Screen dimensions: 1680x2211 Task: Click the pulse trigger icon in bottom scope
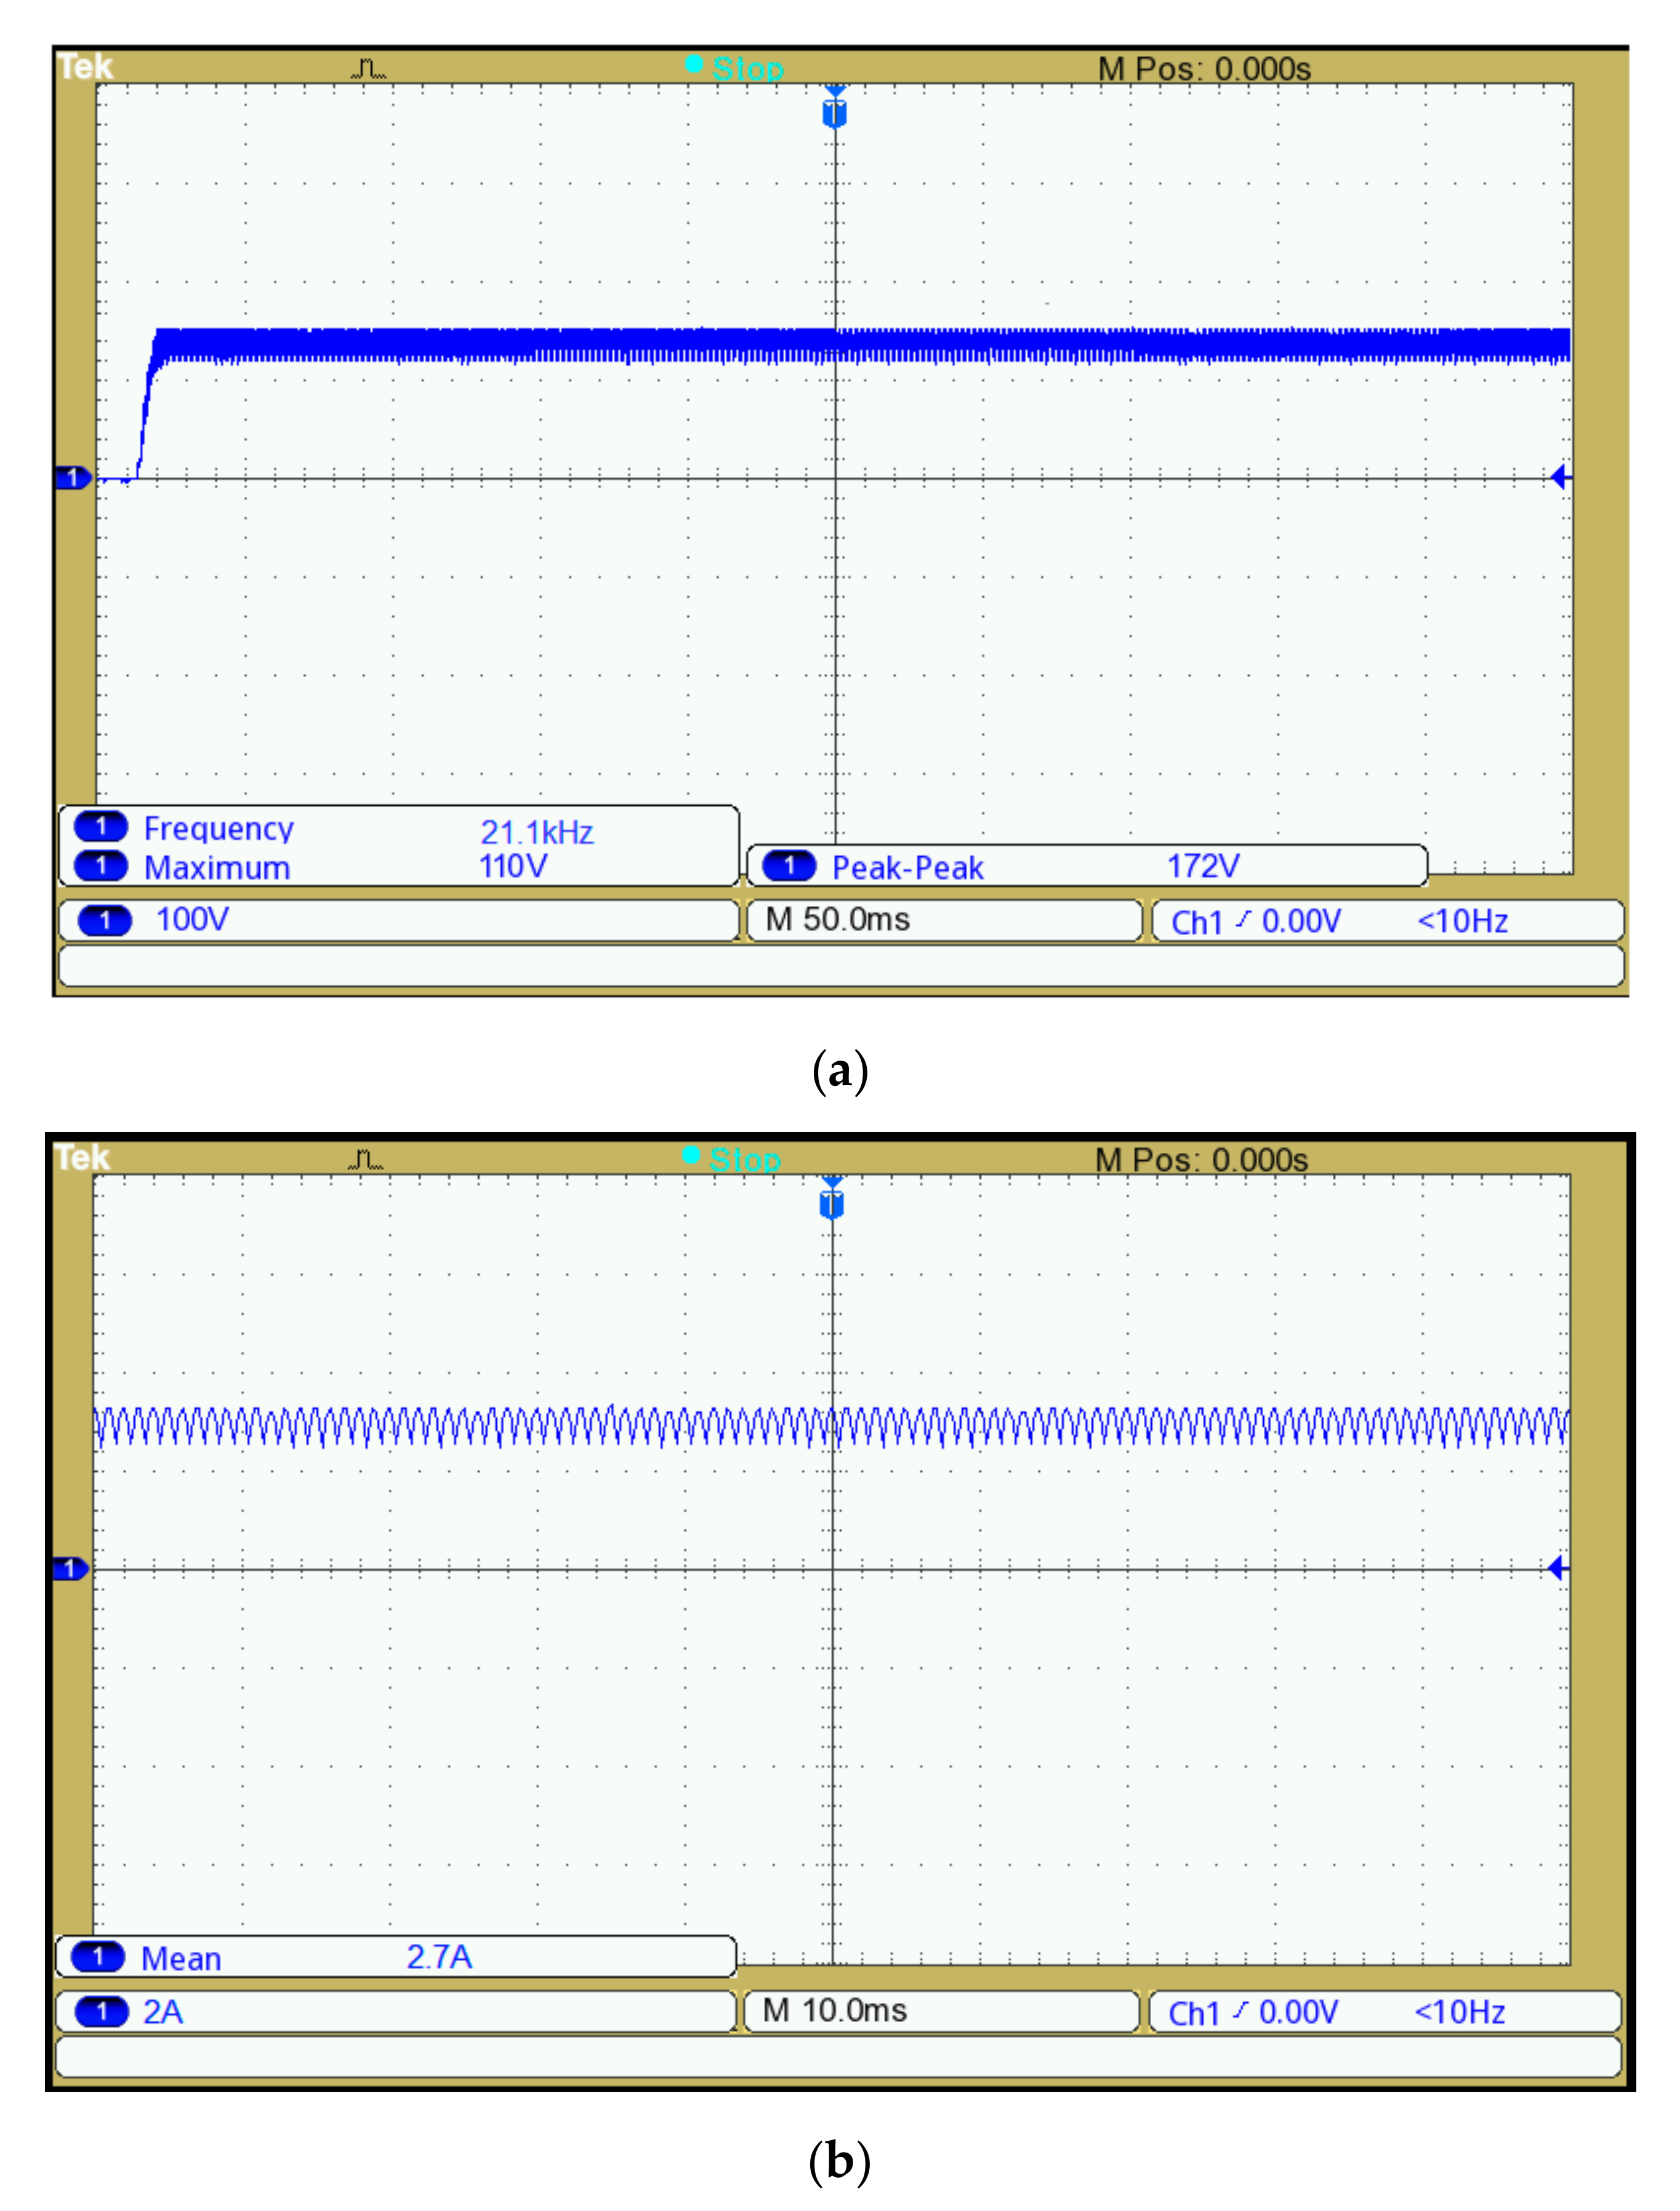pos(365,1160)
